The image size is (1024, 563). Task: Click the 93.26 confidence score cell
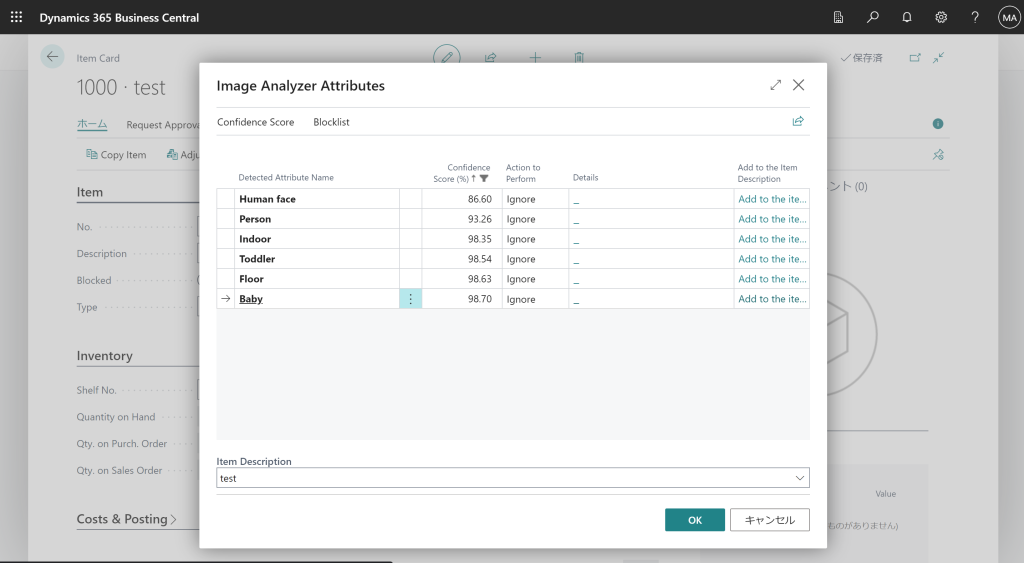[462, 219]
